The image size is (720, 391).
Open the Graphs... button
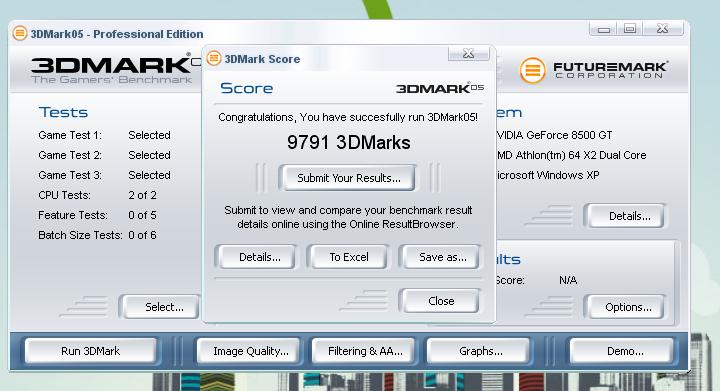pos(480,351)
